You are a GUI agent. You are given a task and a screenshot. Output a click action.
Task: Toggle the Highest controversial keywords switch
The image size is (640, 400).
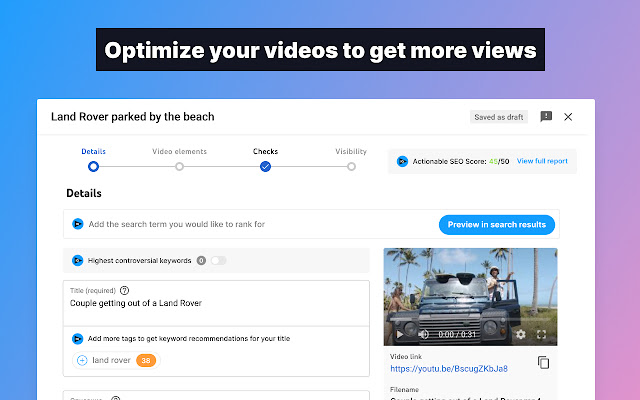[x=217, y=260]
